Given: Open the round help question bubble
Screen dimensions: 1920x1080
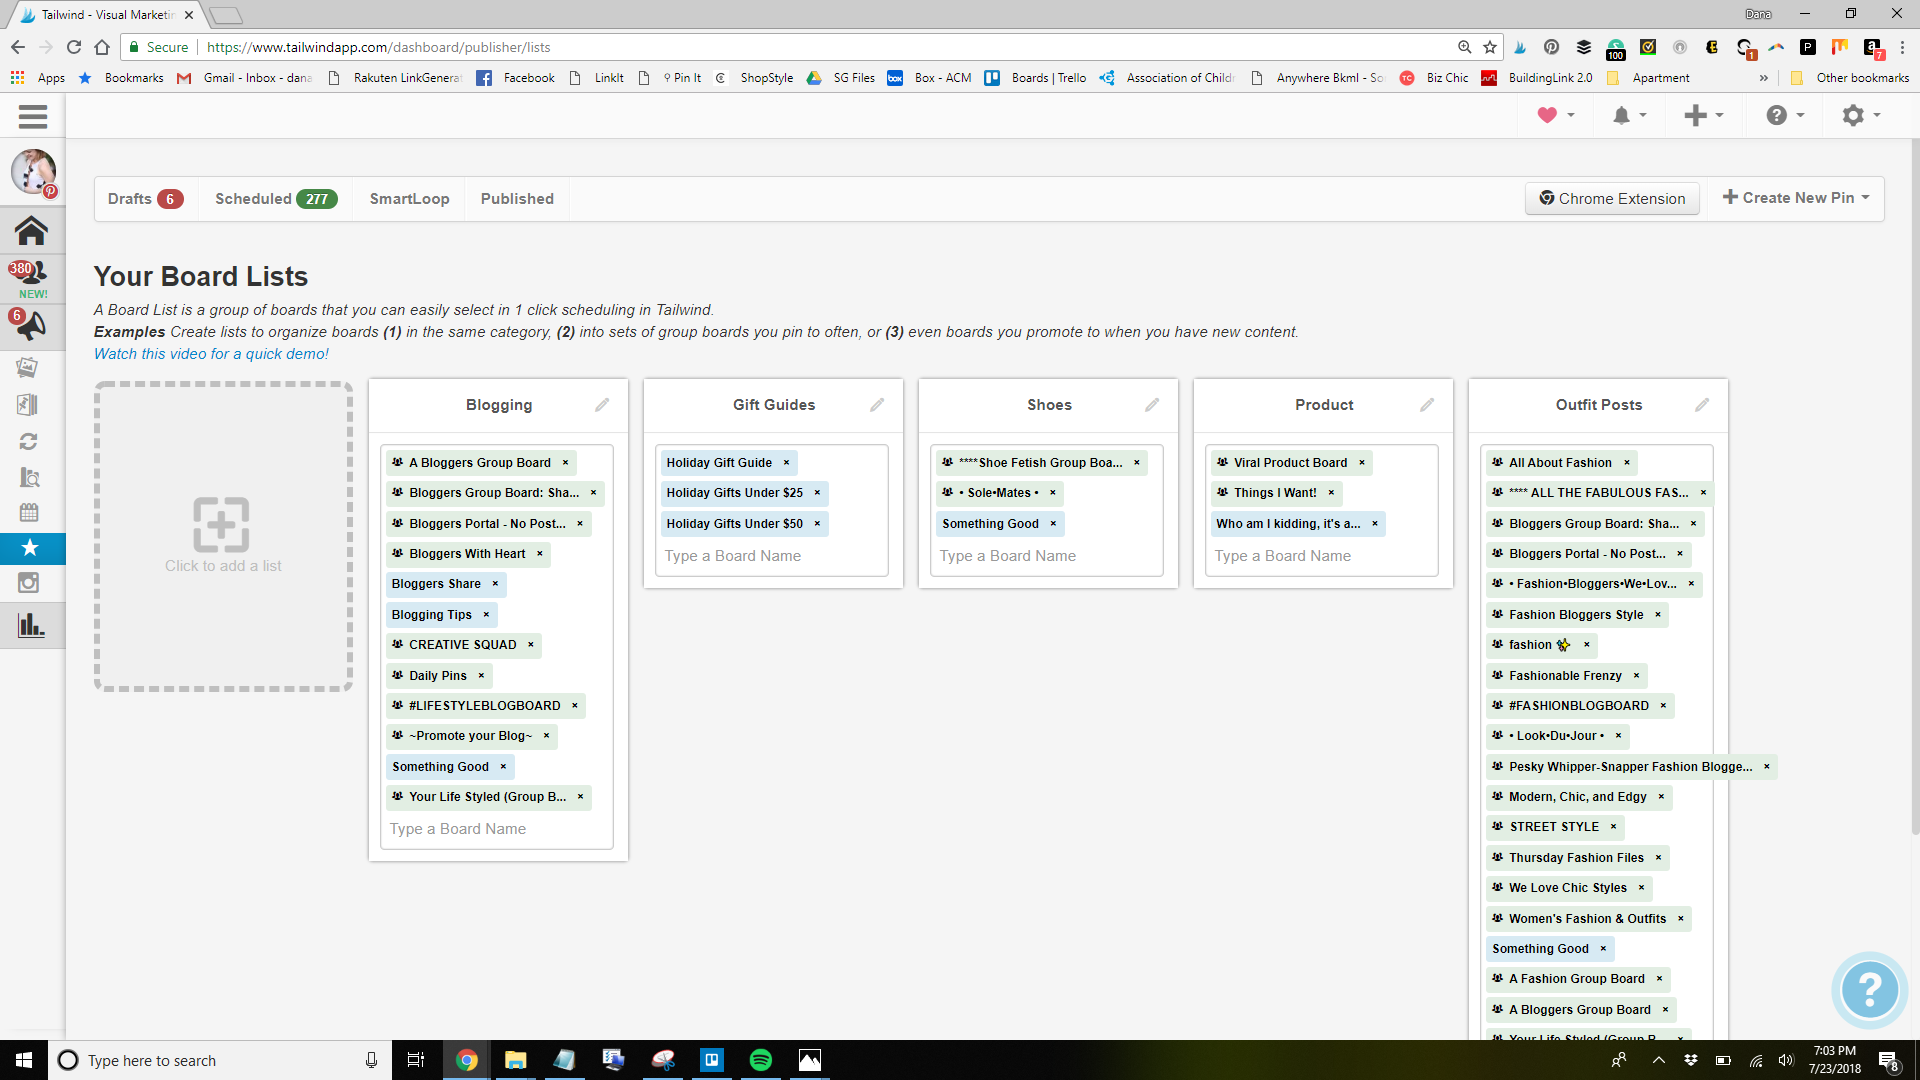Looking at the screenshot, I should 1868,990.
